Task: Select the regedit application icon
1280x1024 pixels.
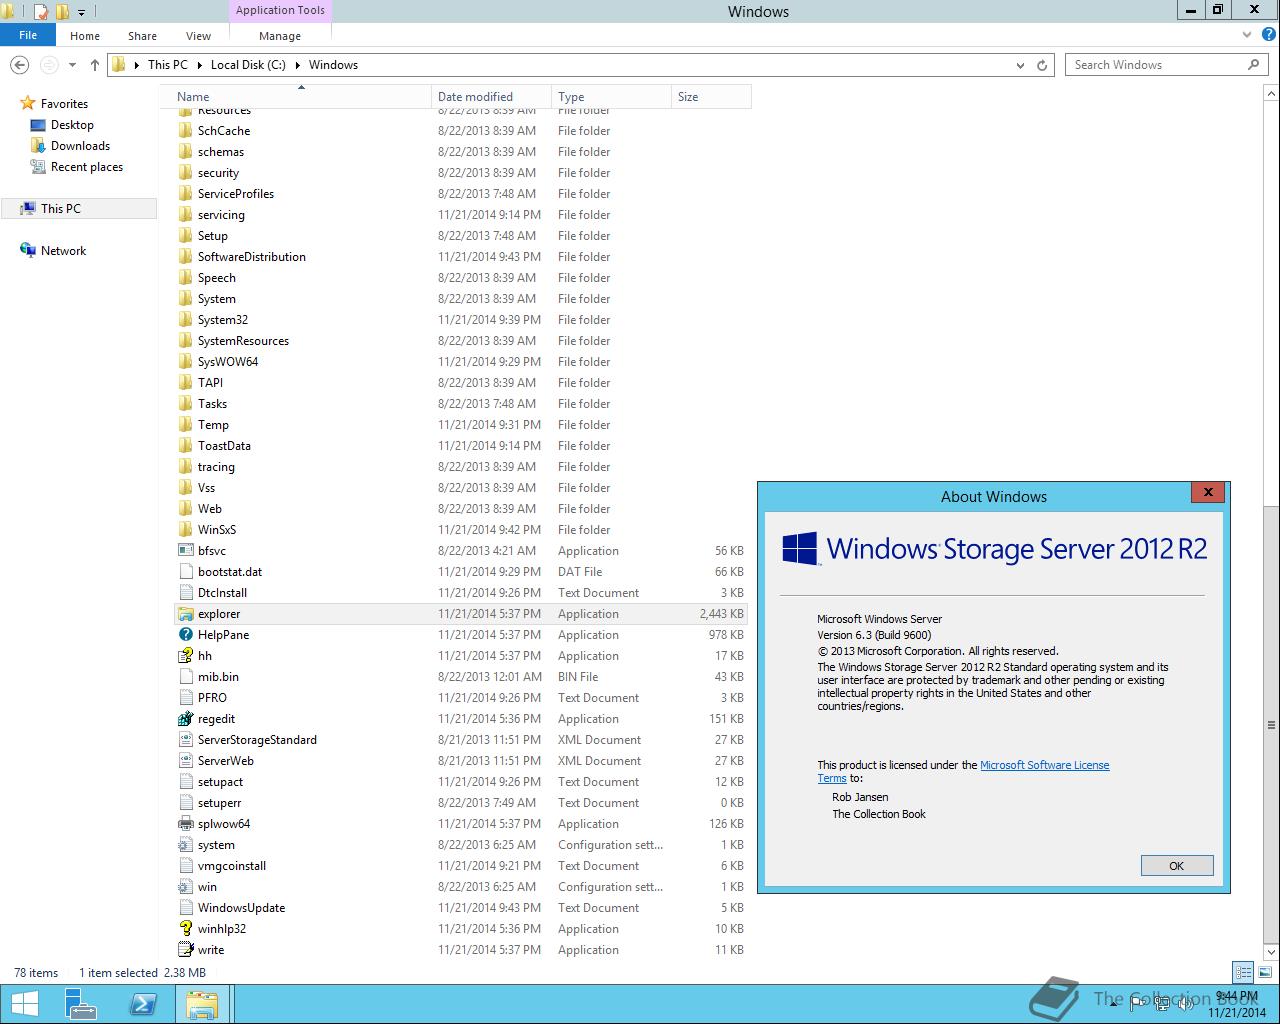Action: click(x=185, y=719)
